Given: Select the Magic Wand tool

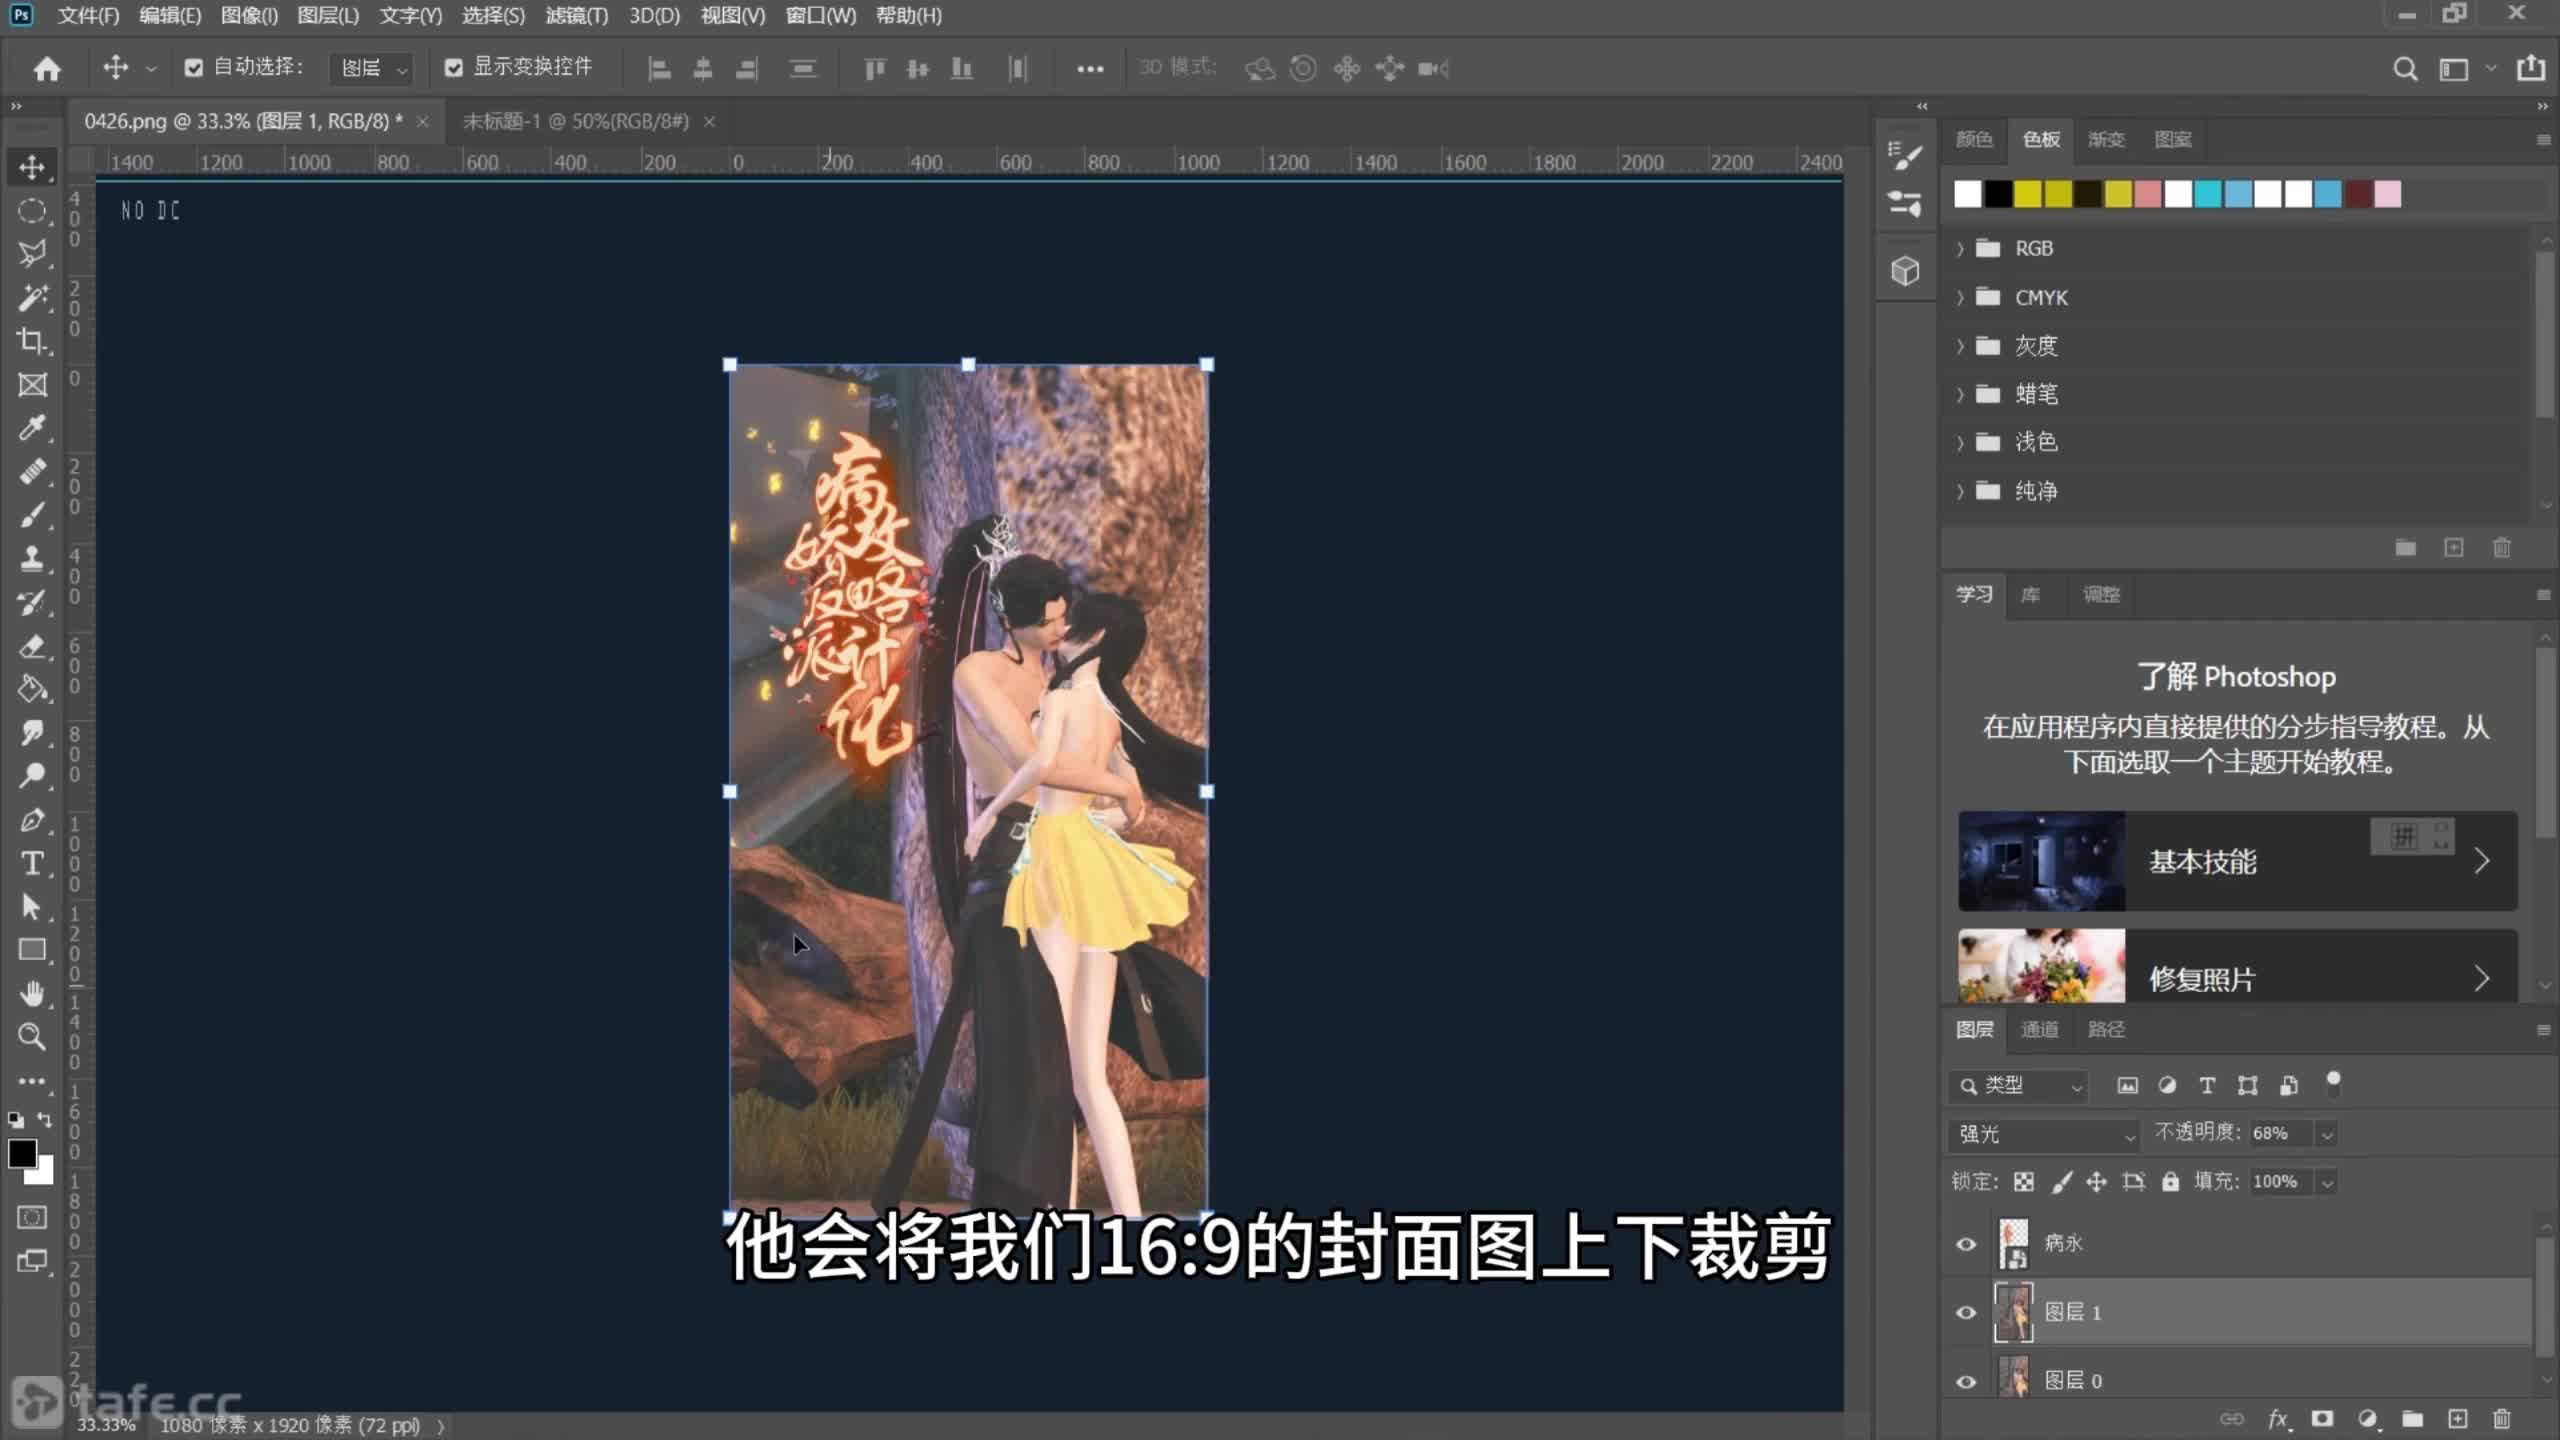Looking at the screenshot, I should (x=32, y=297).
